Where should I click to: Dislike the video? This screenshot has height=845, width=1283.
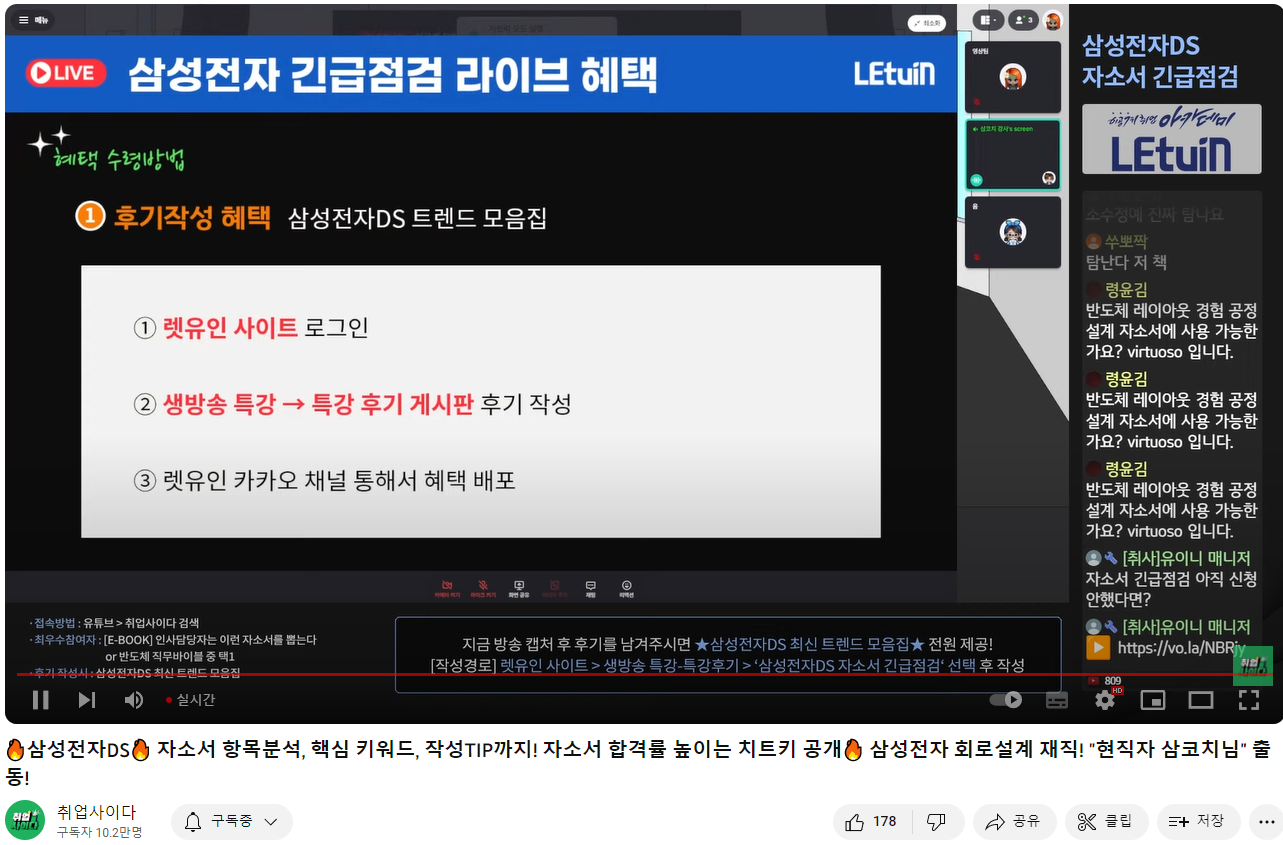pyautogui.click(x=937, y=822)
